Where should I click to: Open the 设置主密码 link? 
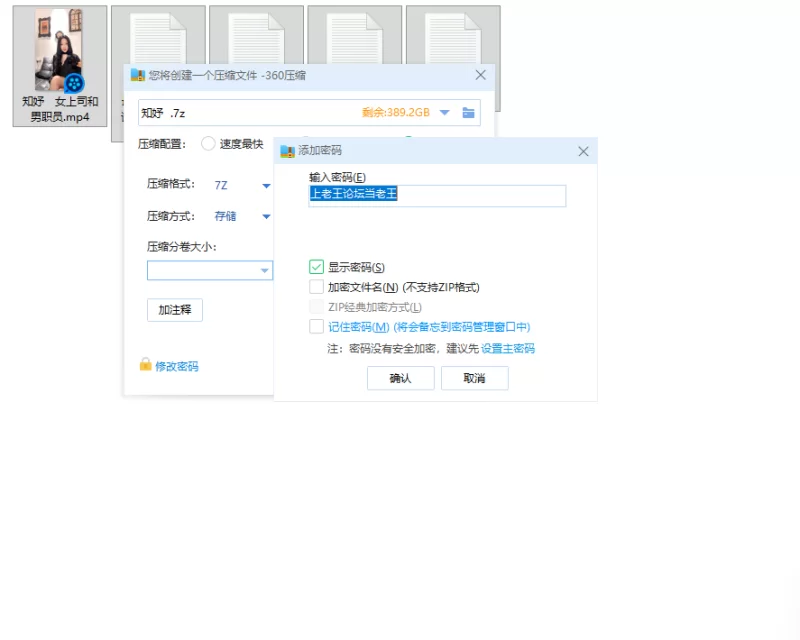(x=508, y=349)
